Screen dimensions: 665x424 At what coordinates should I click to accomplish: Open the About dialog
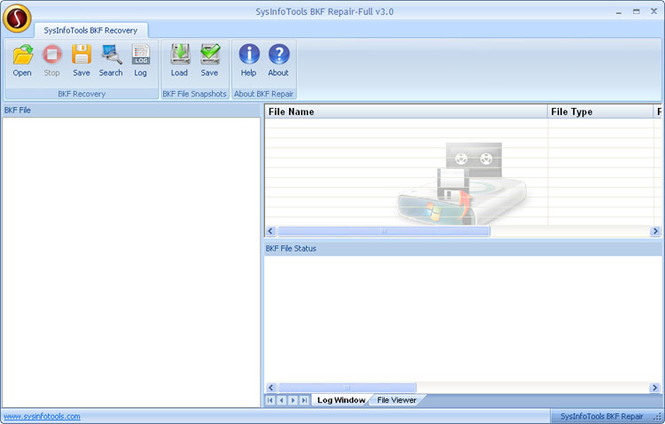point(278,61)
